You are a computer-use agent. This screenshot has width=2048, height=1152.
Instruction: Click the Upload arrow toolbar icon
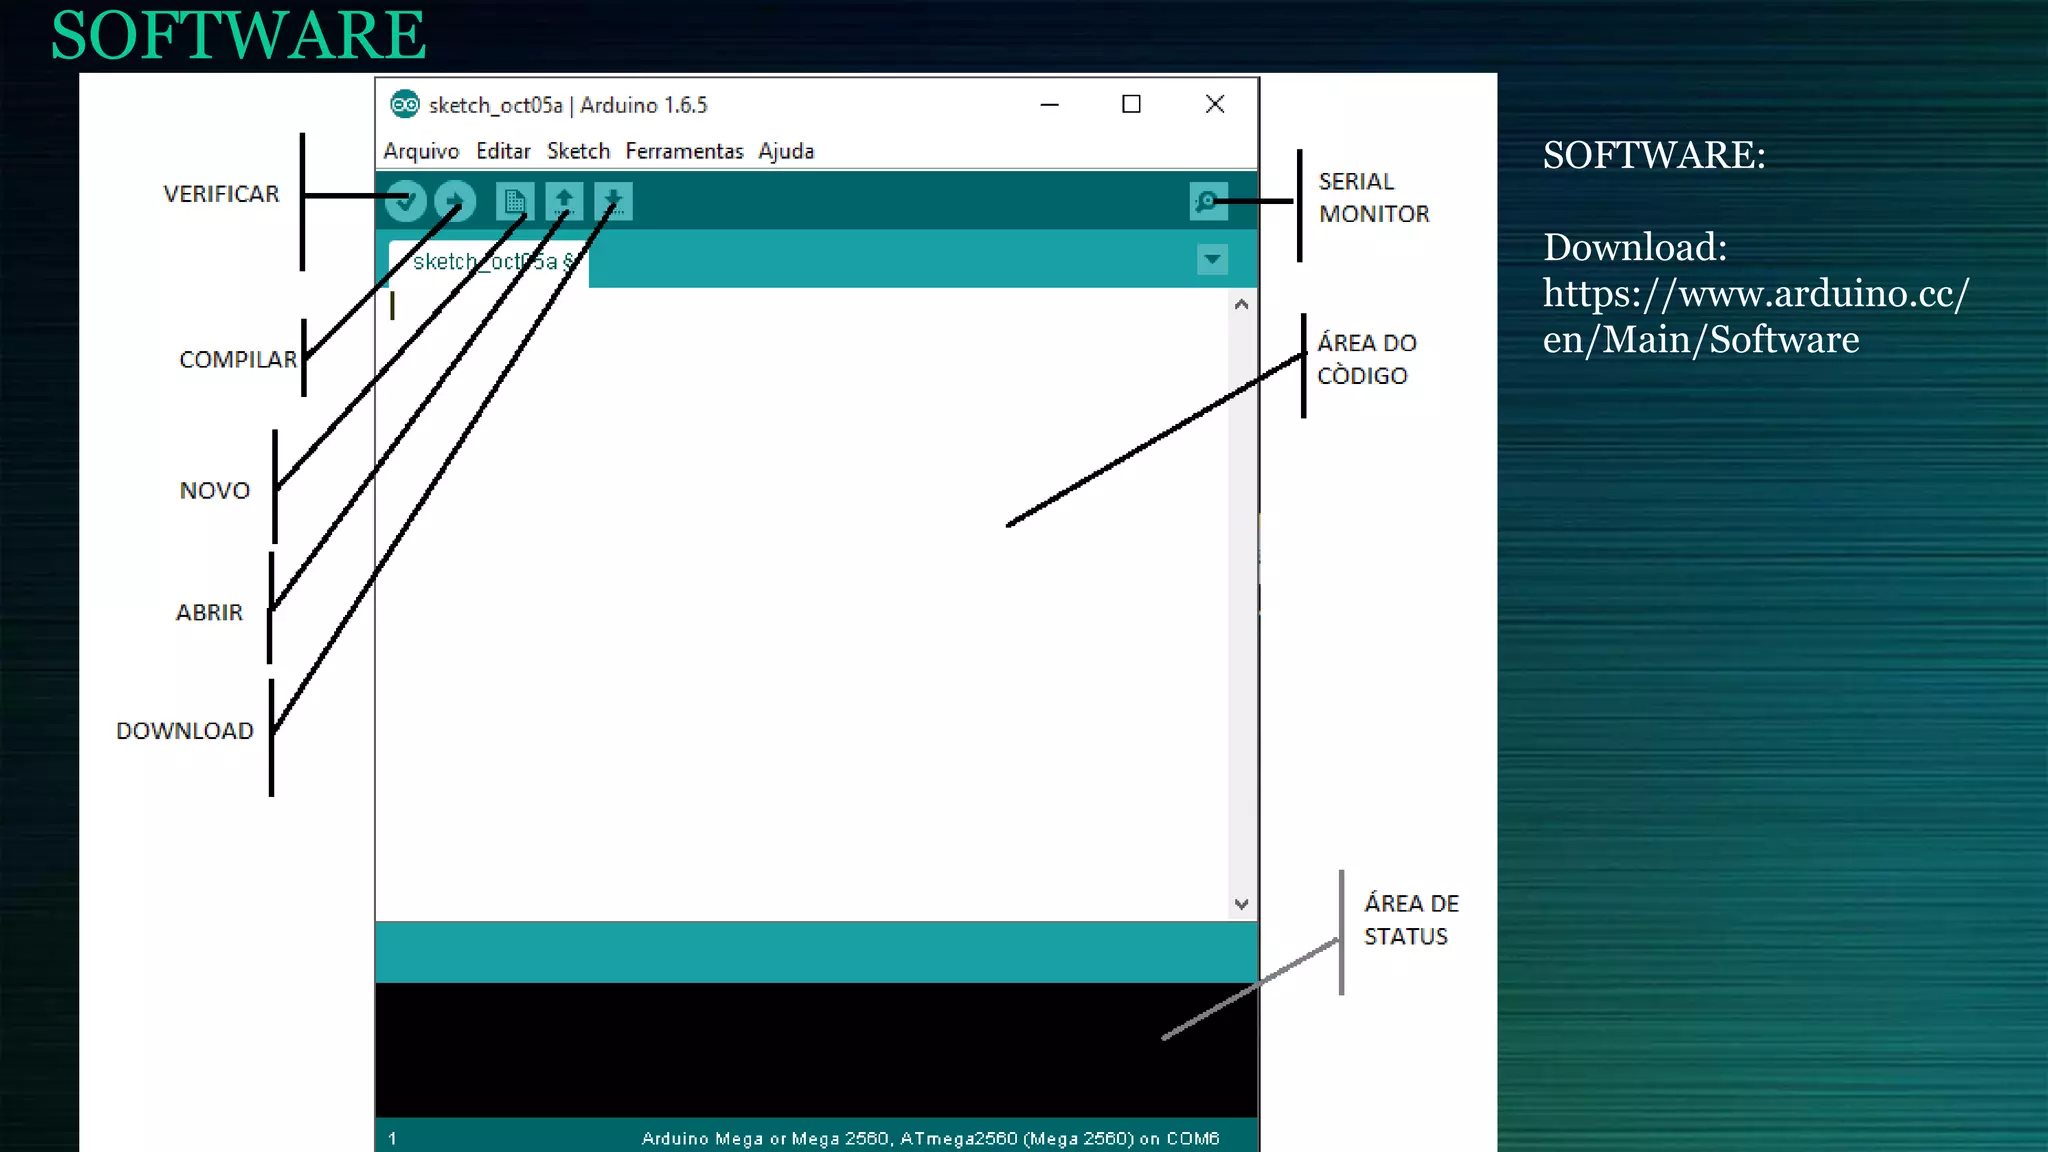455,201
